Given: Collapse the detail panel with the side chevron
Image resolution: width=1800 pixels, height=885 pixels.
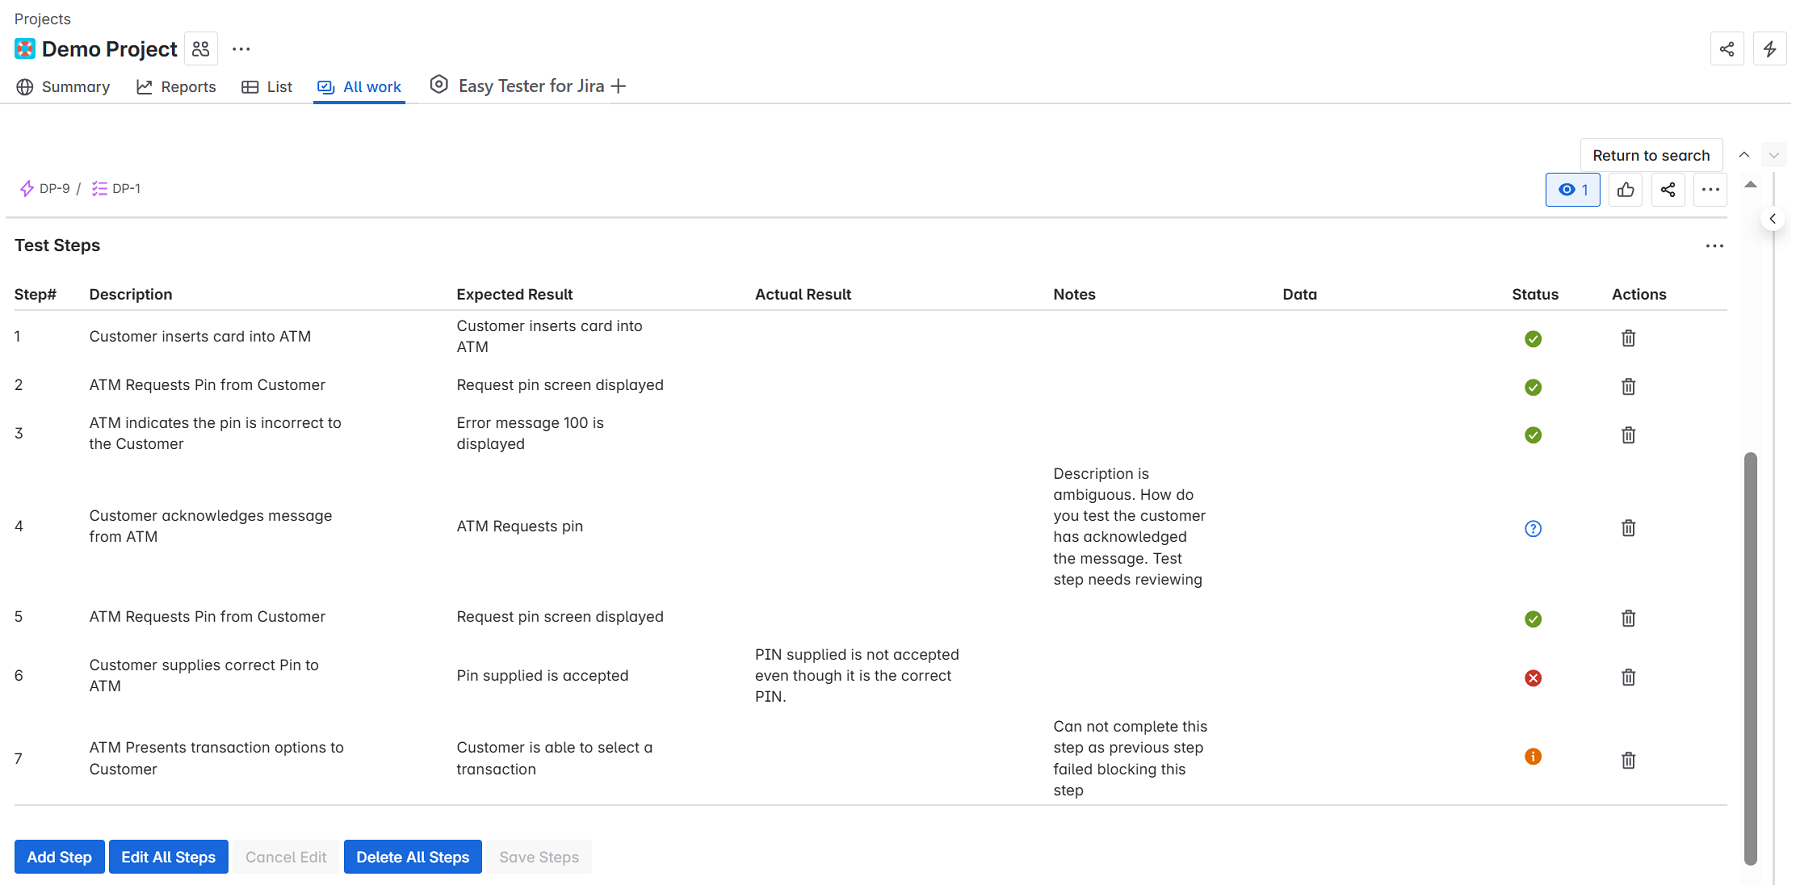Looking at the screenshot, I should (1773, 218).
